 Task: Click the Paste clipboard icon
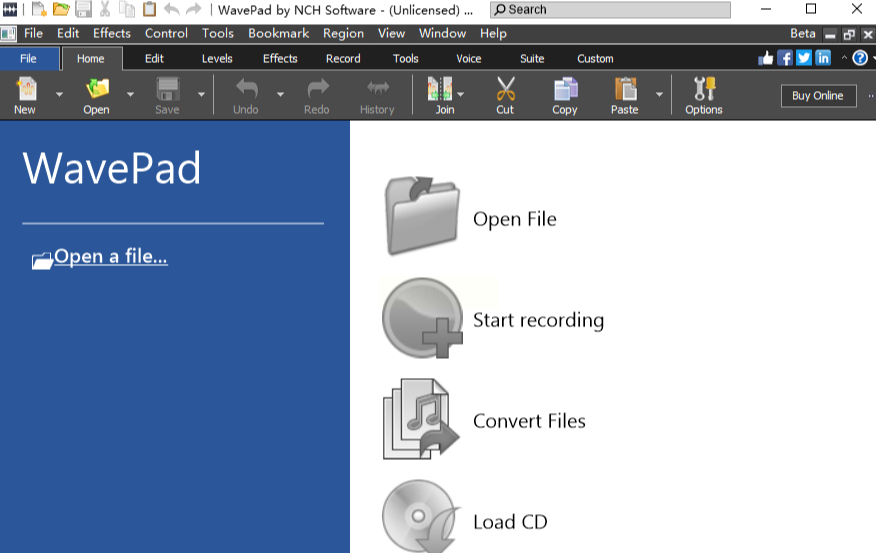tap(625, 90)
